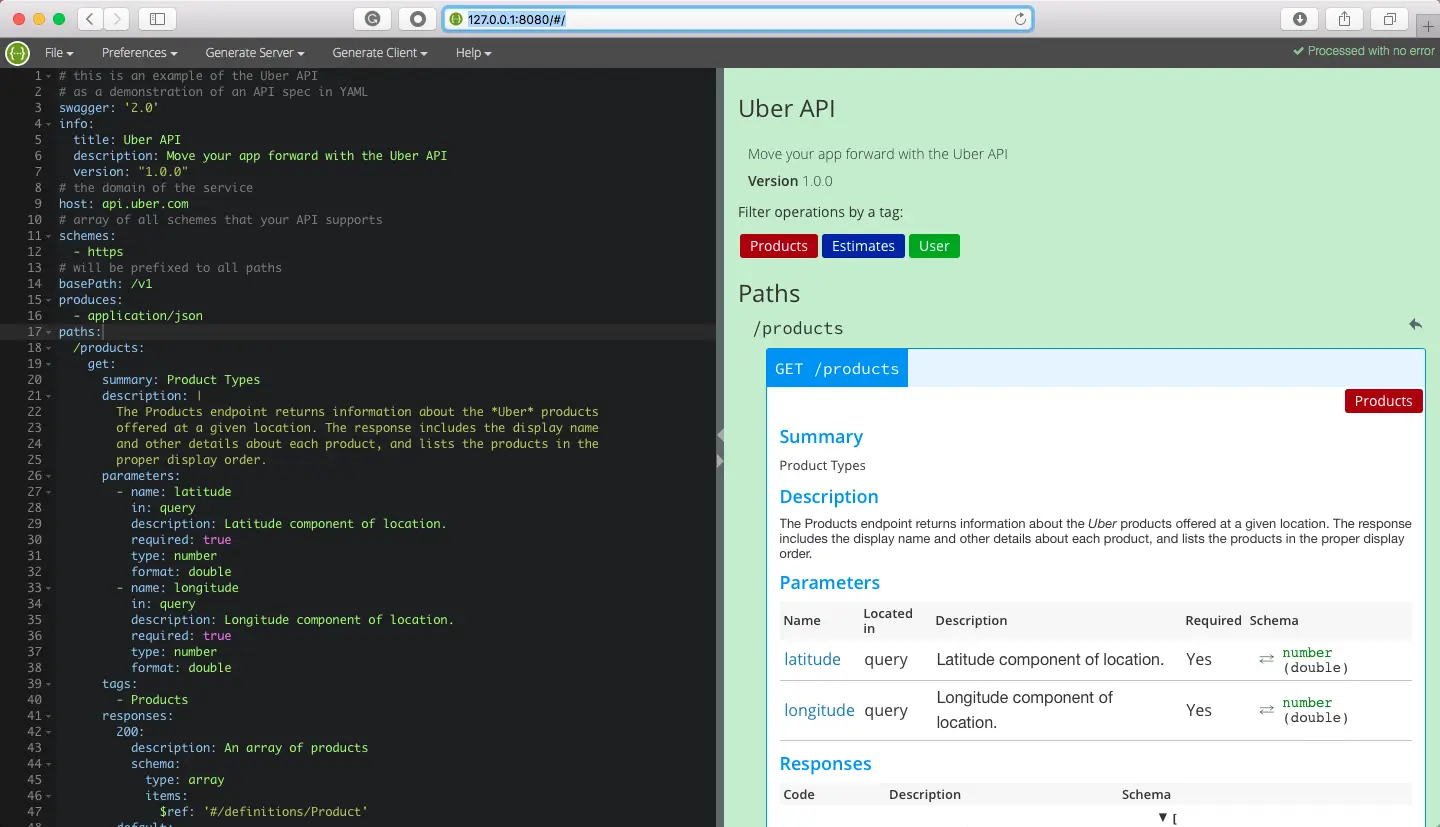Fold the /products block at line 18
Screen dimensions: 1440x827
tap(50, 348)
